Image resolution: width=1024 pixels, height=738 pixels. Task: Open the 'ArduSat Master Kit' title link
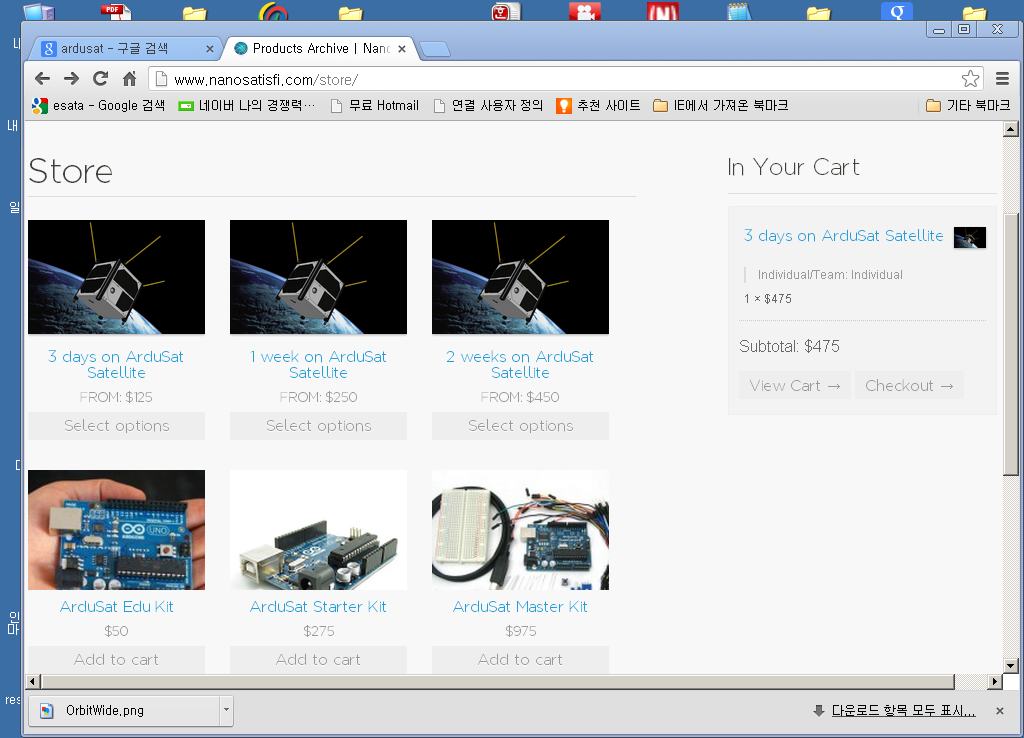(x=520, y=607)
